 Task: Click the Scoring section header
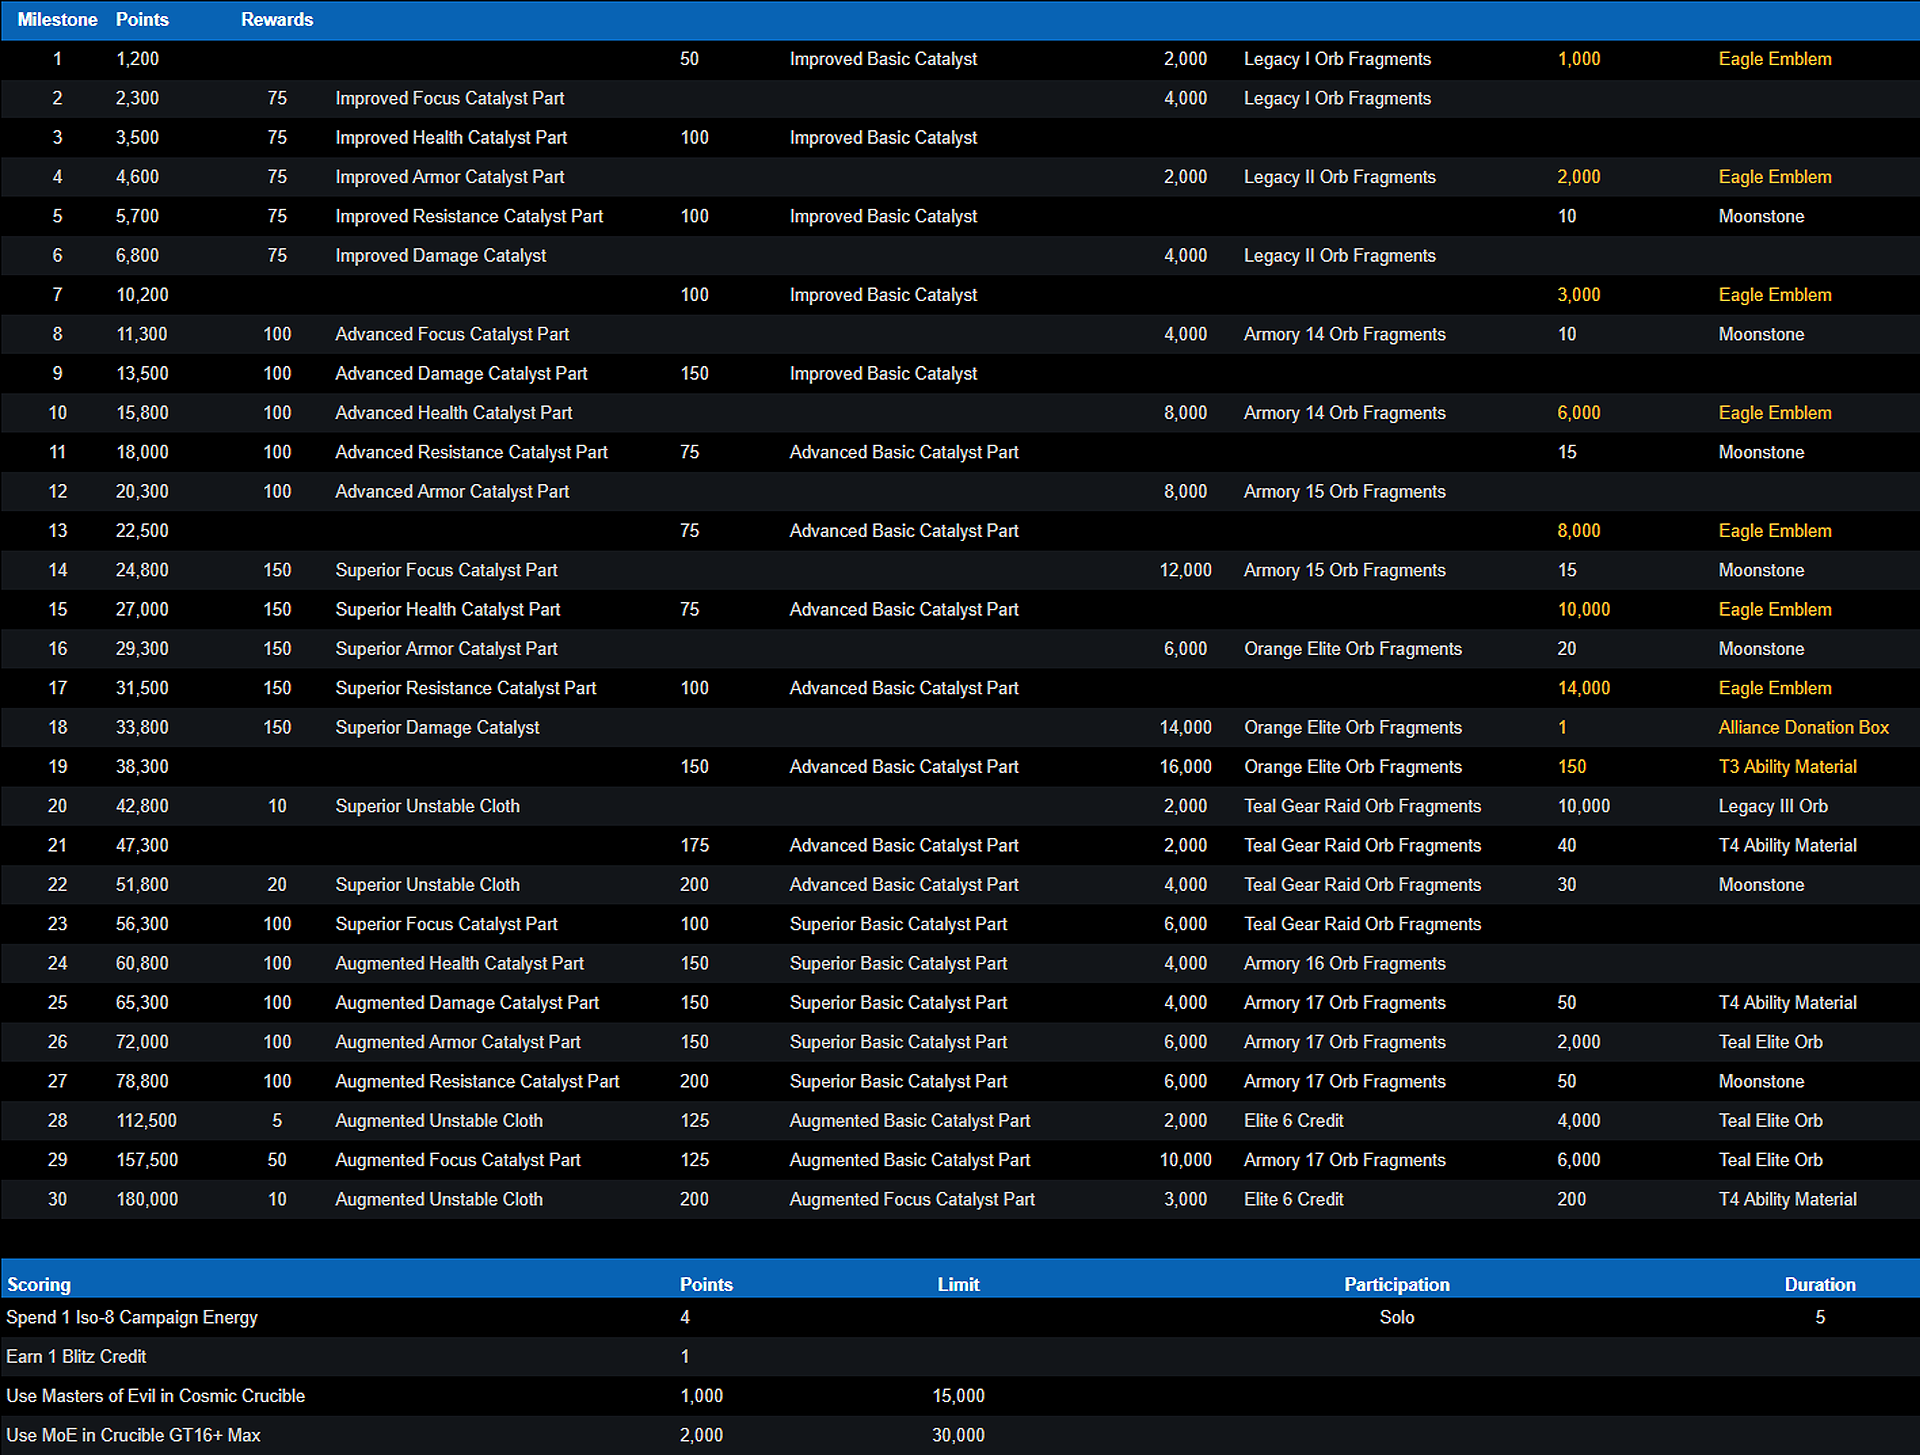tap(39, 1284)
